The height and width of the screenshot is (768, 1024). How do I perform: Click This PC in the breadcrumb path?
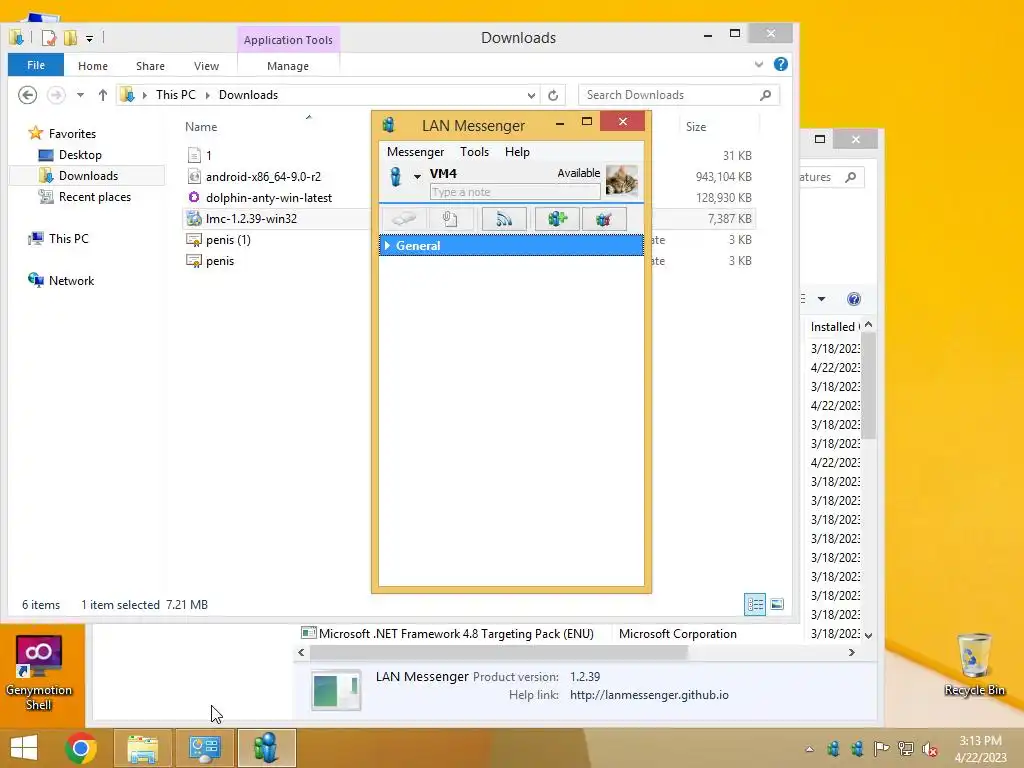pos(176,95)
